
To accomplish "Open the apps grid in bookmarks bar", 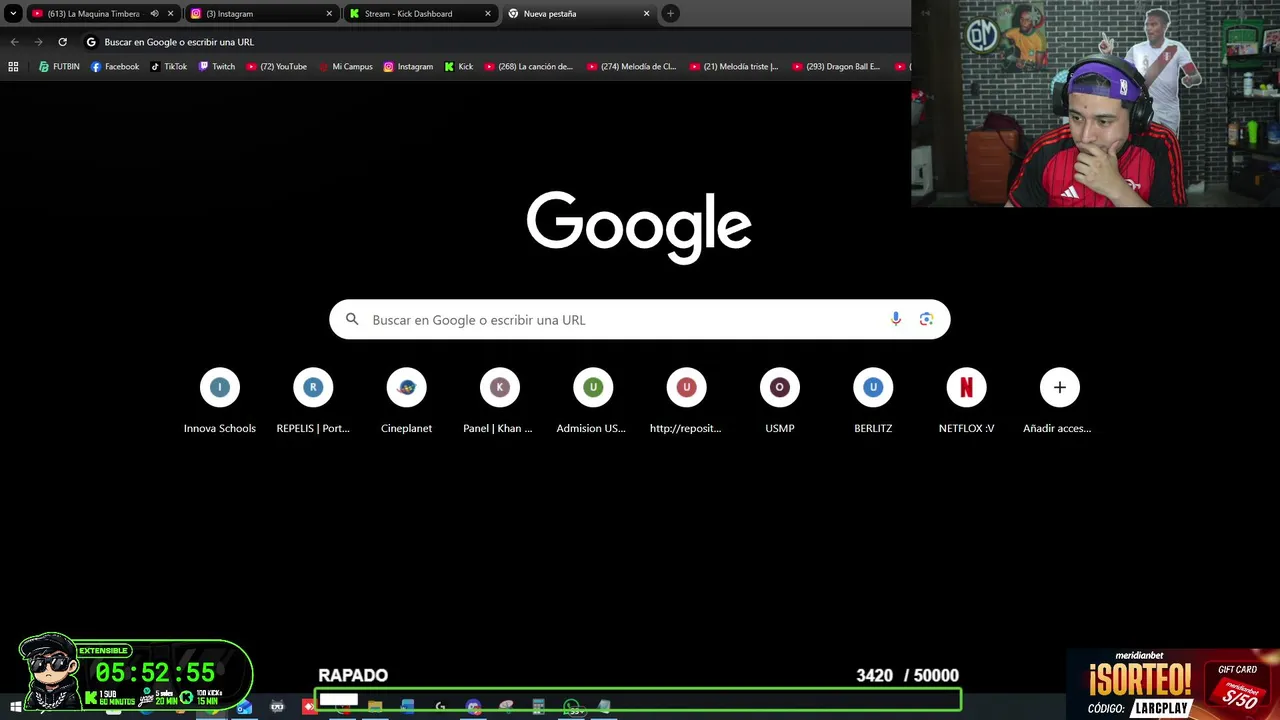I will (x=13, y=67).
